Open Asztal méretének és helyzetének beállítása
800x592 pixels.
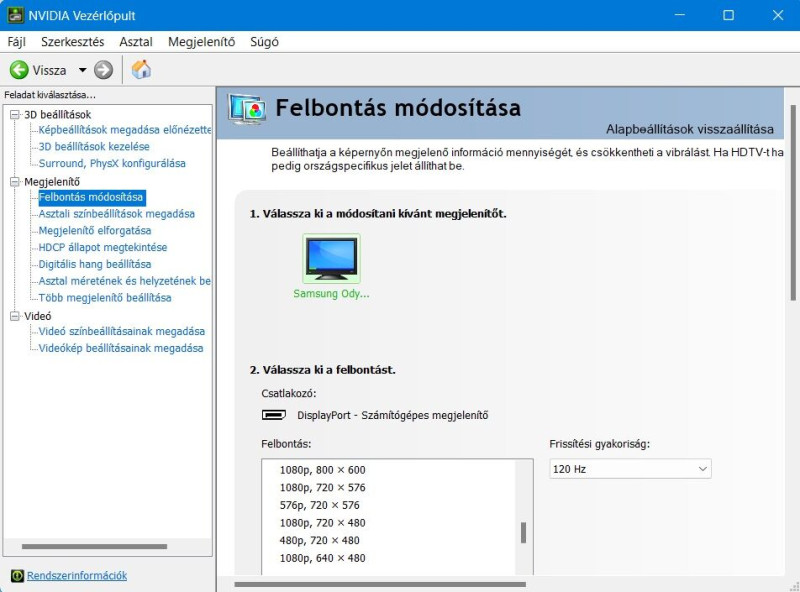[x=125, y=281]
